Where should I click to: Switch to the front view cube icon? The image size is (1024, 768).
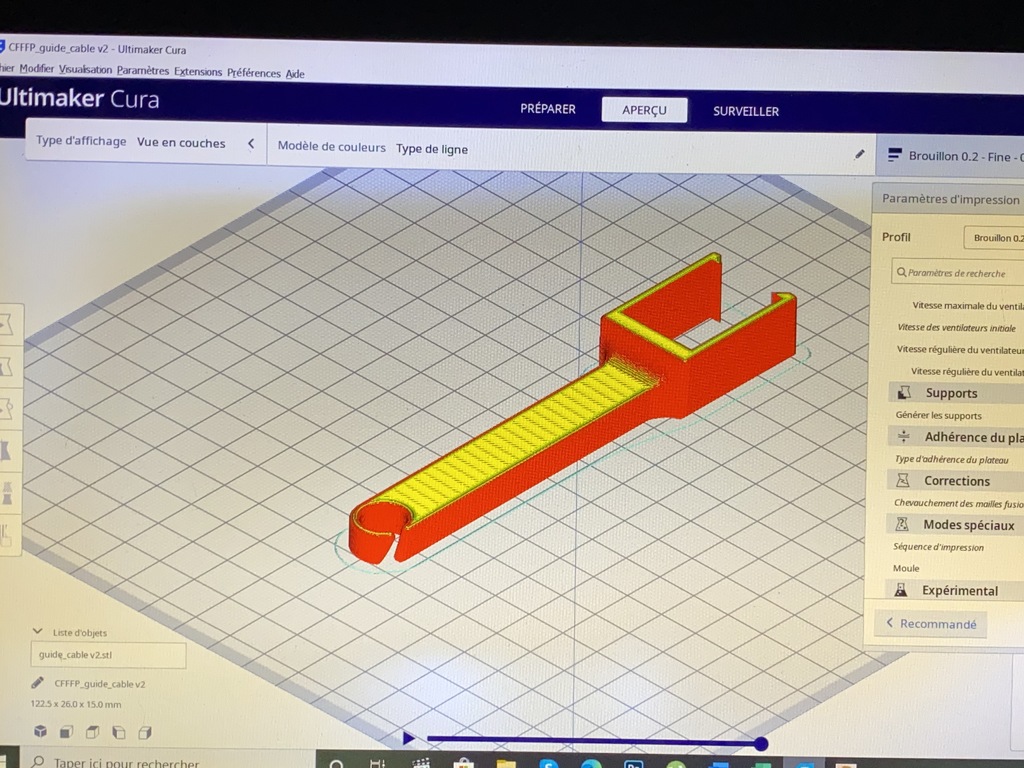66,731
